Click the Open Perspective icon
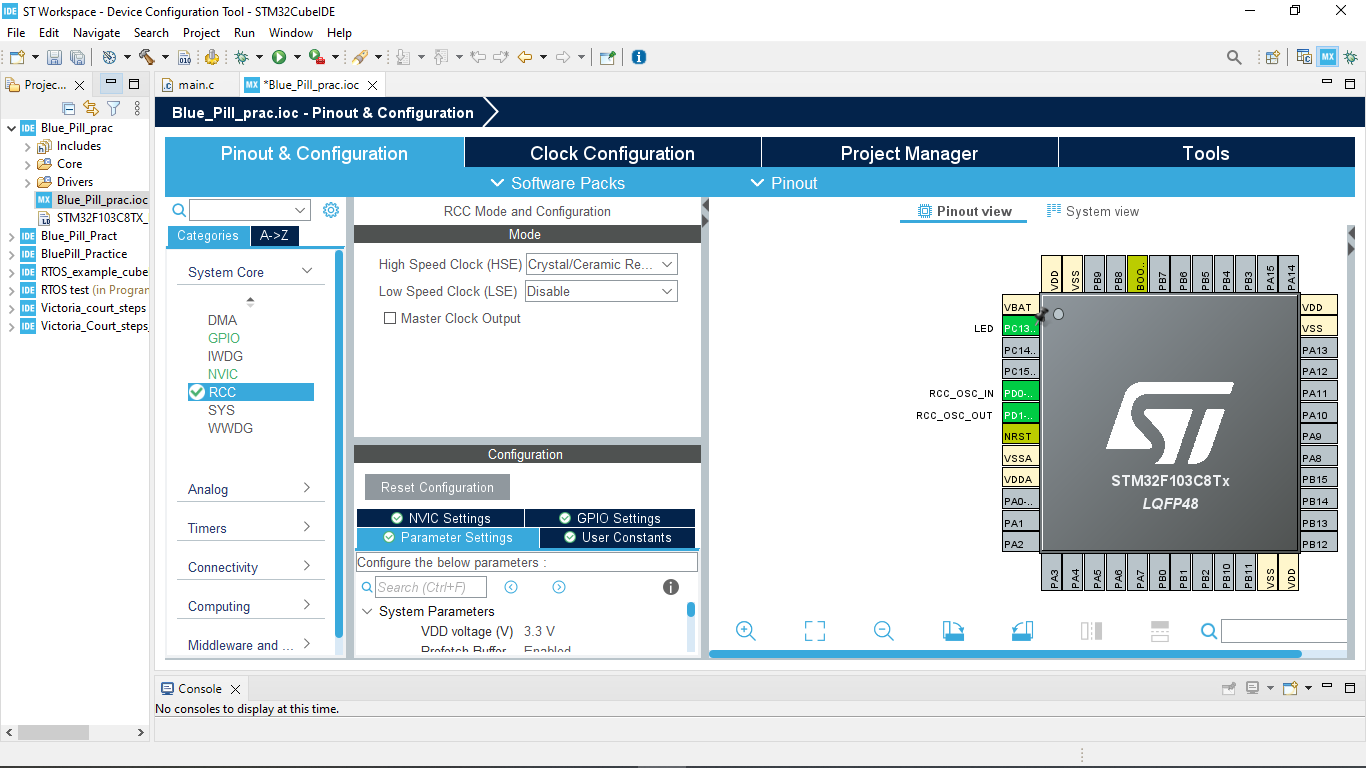Image resolution: width=1366 pixels, height=768 pixels. 1273,57
